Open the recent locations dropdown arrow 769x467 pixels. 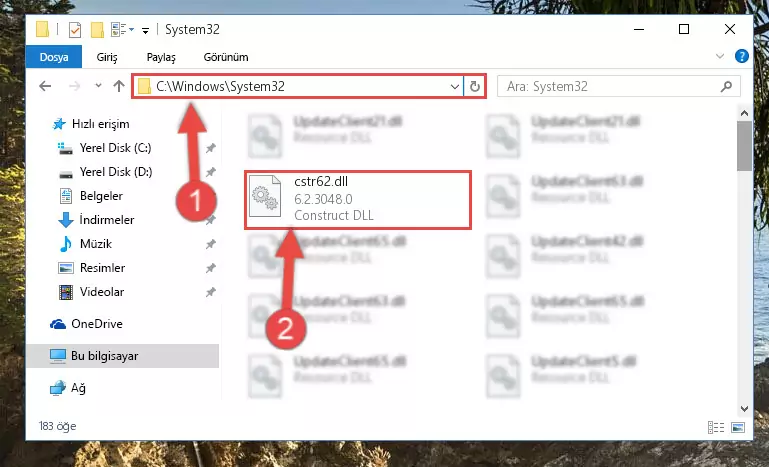(98, 86)
